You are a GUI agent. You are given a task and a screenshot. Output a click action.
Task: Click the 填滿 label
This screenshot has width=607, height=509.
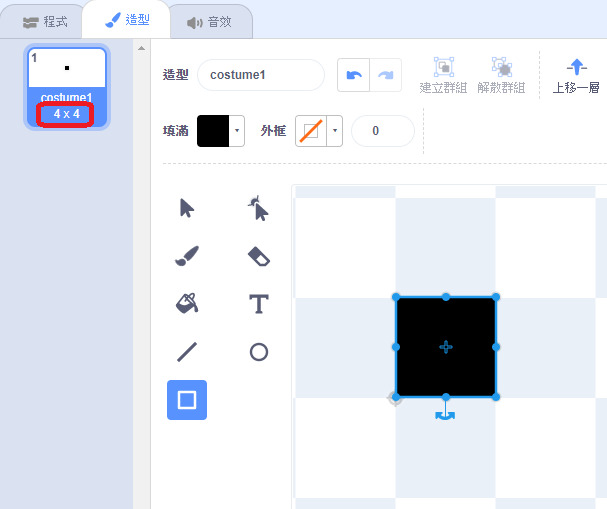175,131
